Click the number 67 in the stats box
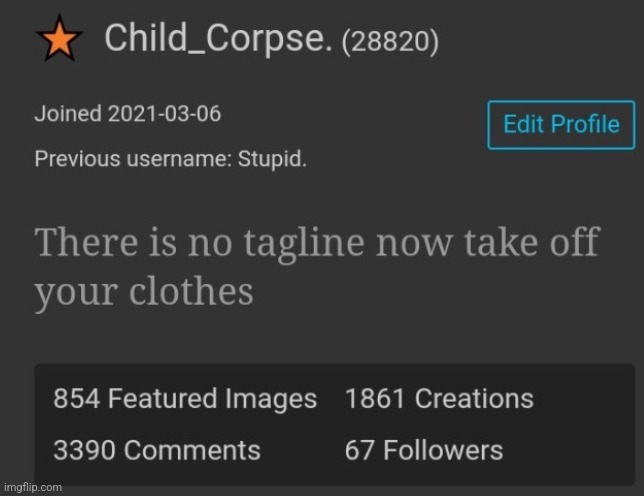This screenshot has height=496, width=644. [359, 451]
